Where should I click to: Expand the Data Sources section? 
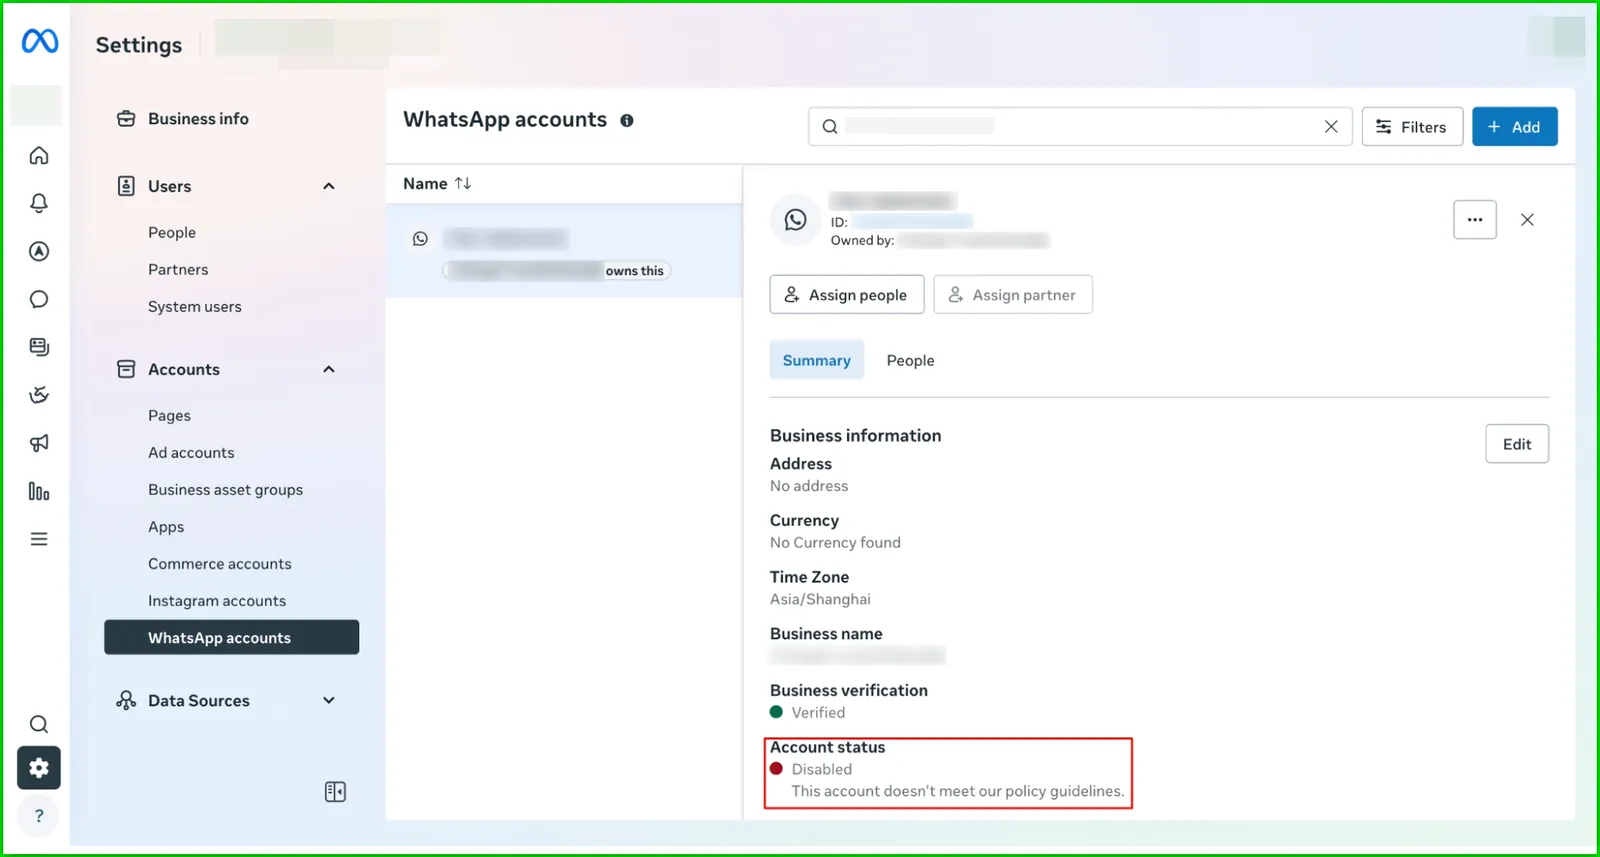[329, 700]
